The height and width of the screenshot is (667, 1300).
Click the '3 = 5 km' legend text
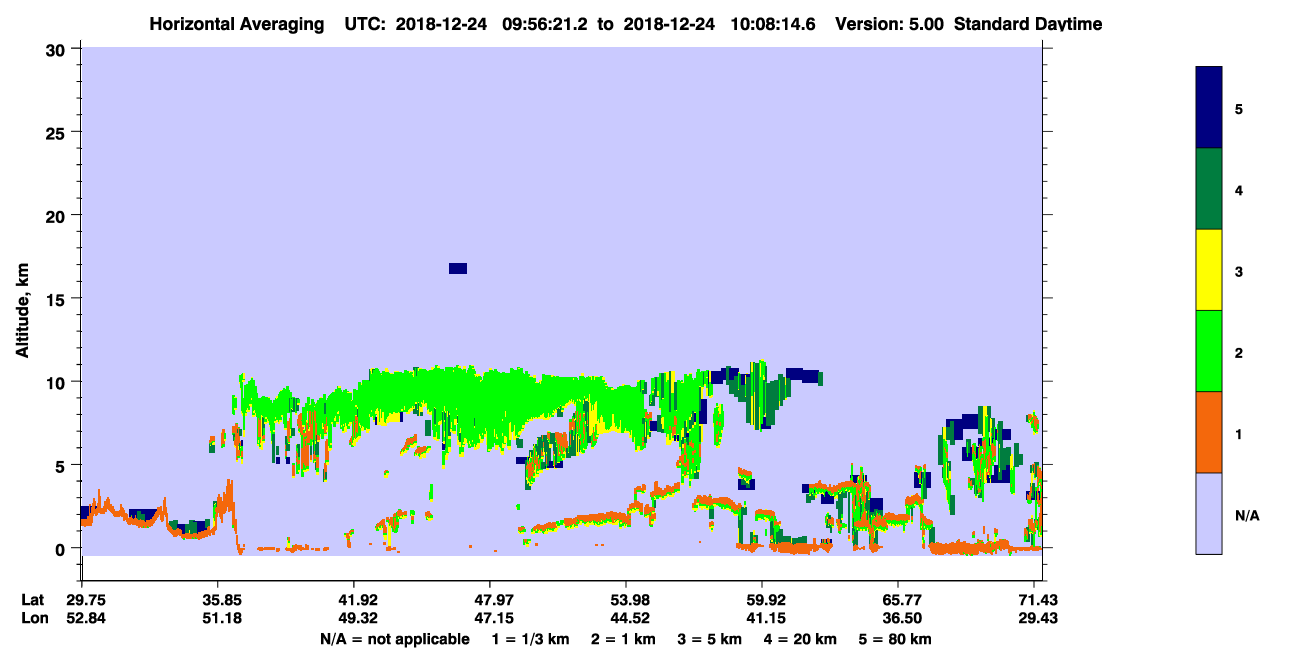(x=709, y=639)
